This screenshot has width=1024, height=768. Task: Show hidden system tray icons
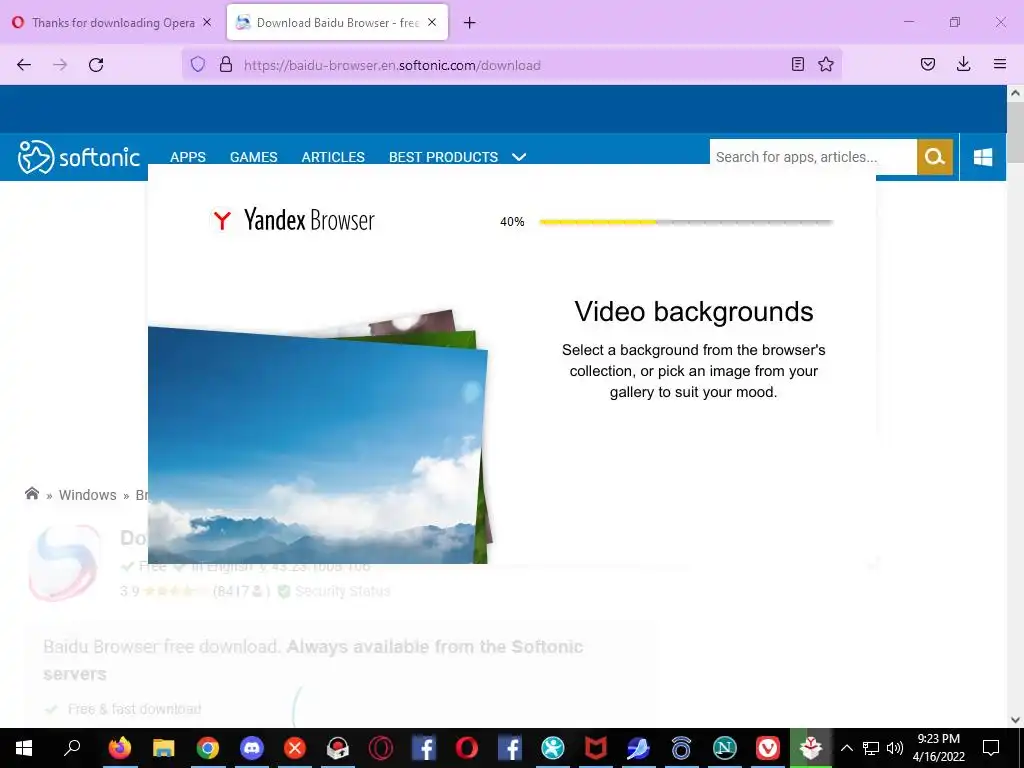tap(846, 748)
